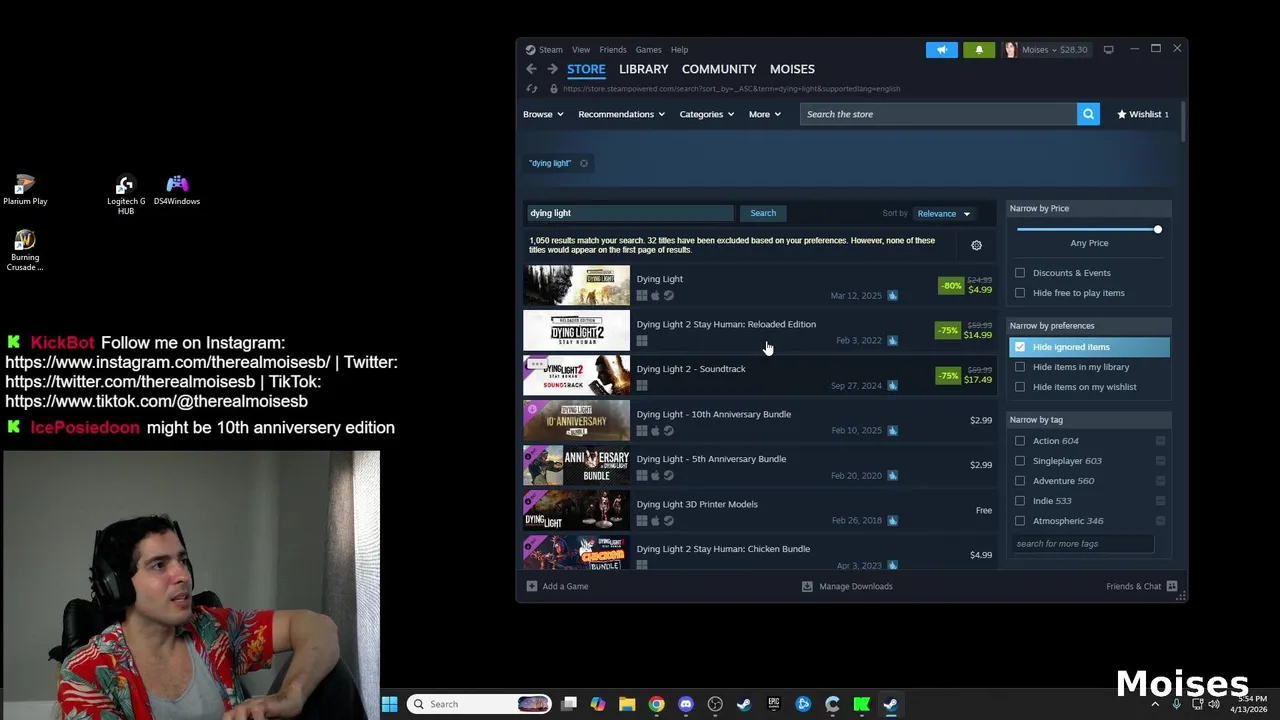
Task: Filter by the Action tag checkbox
Action: point(1020,441)
